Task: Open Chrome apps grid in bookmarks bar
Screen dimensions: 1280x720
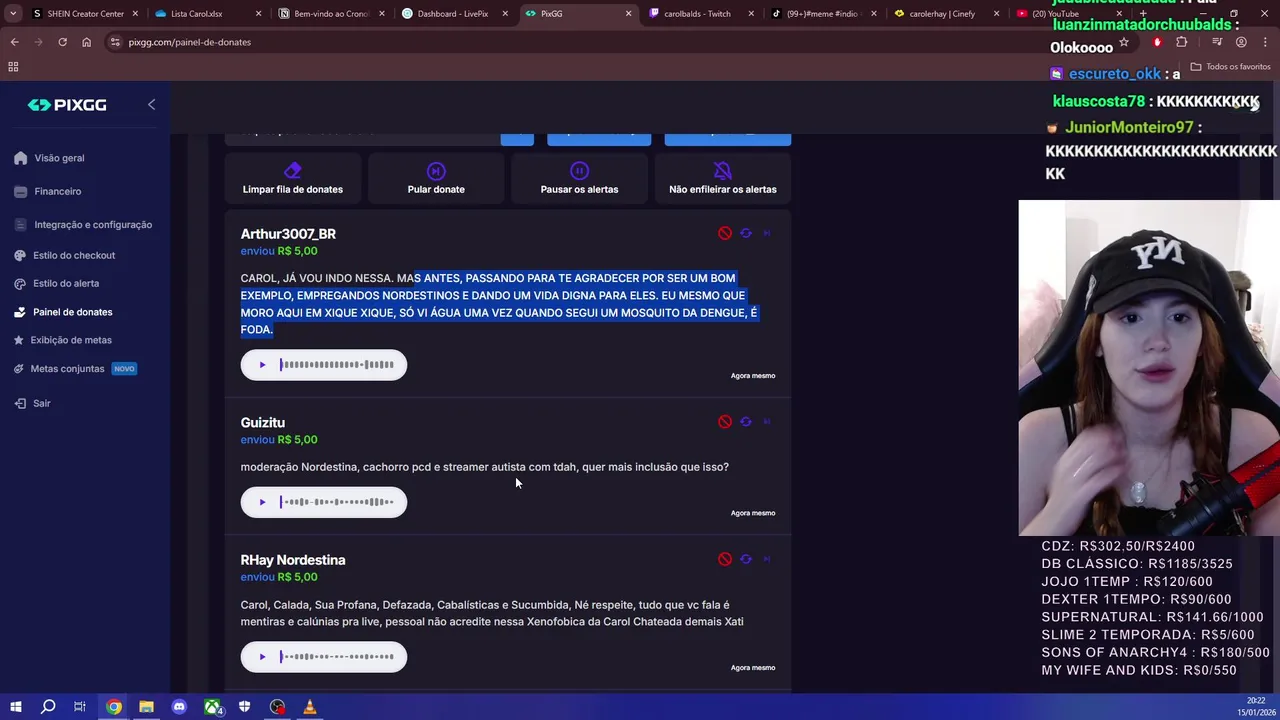Action: tap(13, 67)
